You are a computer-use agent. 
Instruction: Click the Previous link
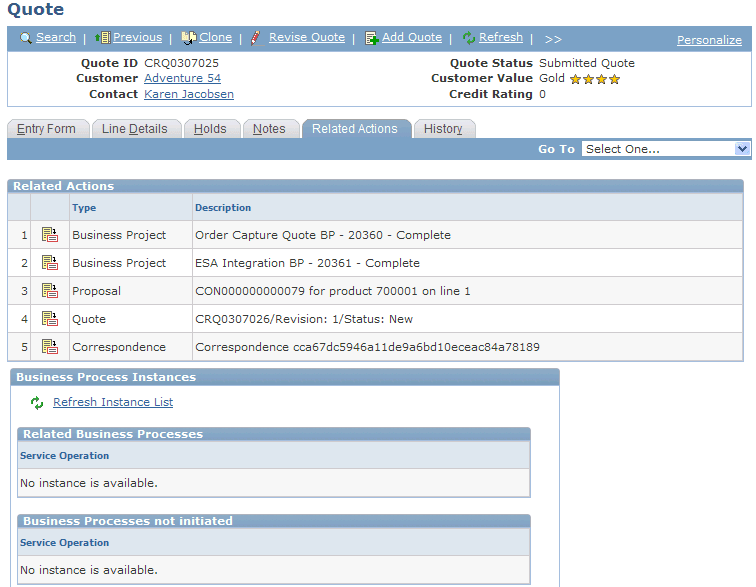tap(137, 37)
